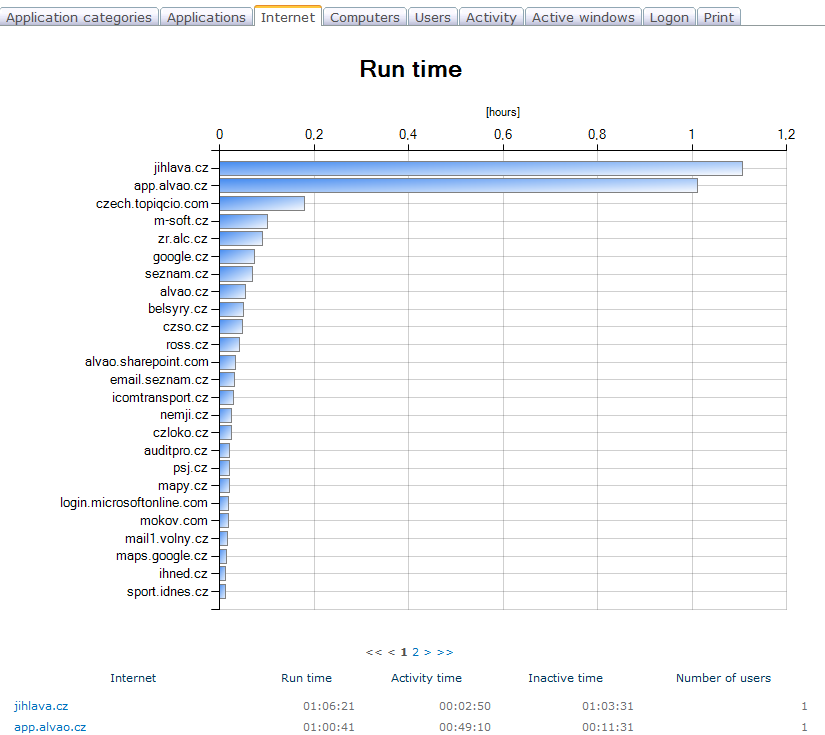Click the mapy.cz chart label

coord(183,486)
